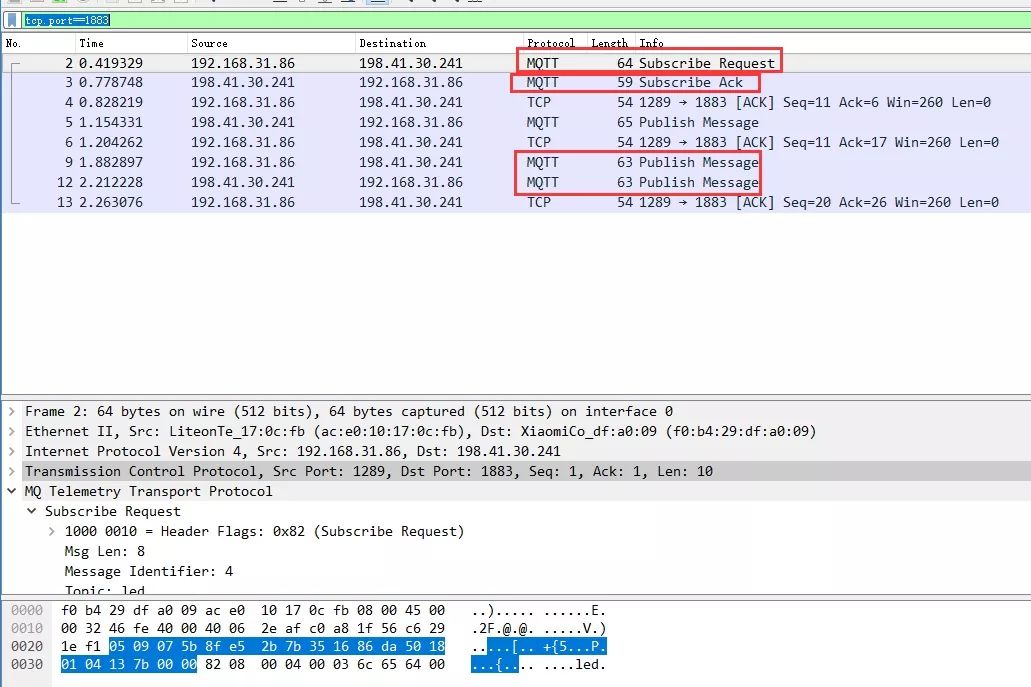Sort packets by the No. column
The image size is (1031, 687).
point(14,44)
